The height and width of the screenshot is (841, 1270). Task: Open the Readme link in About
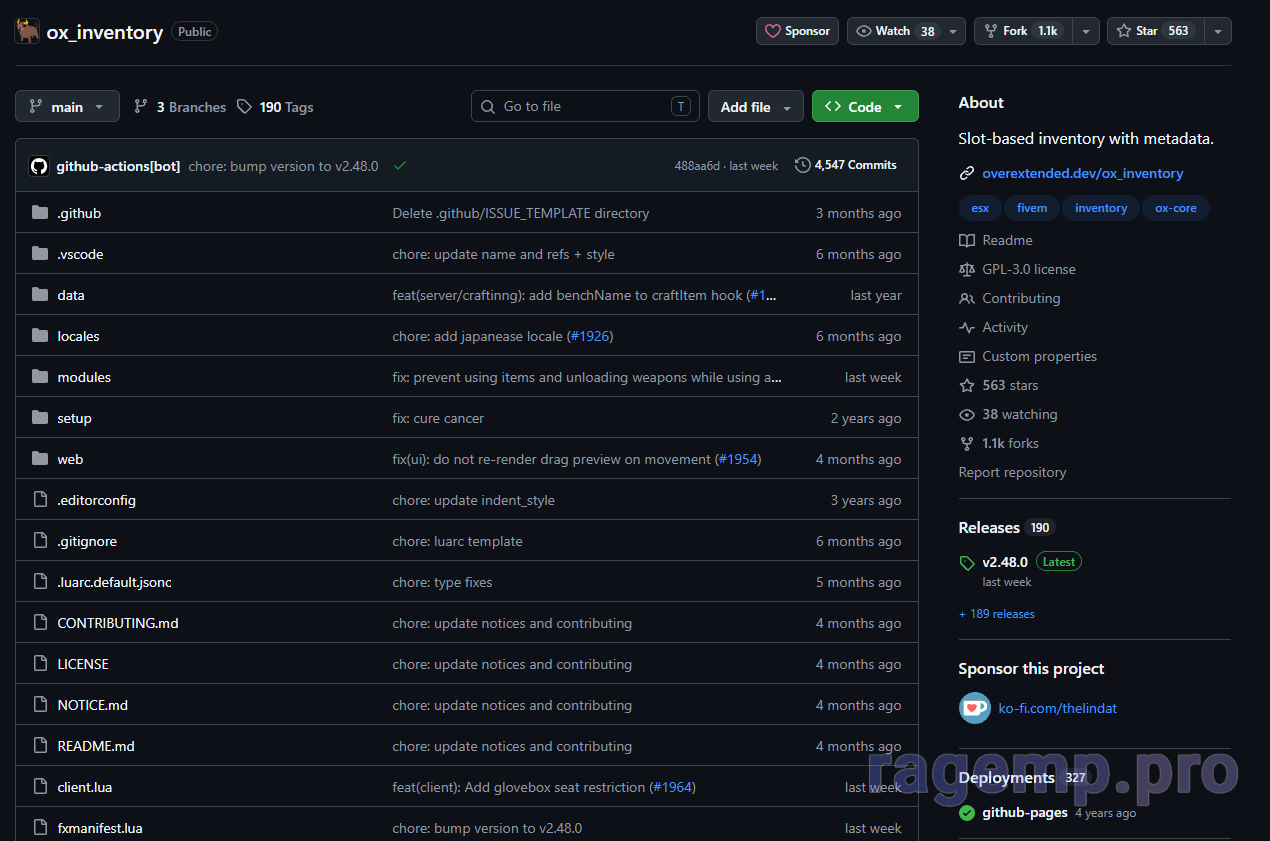(x=1007, y=240)
